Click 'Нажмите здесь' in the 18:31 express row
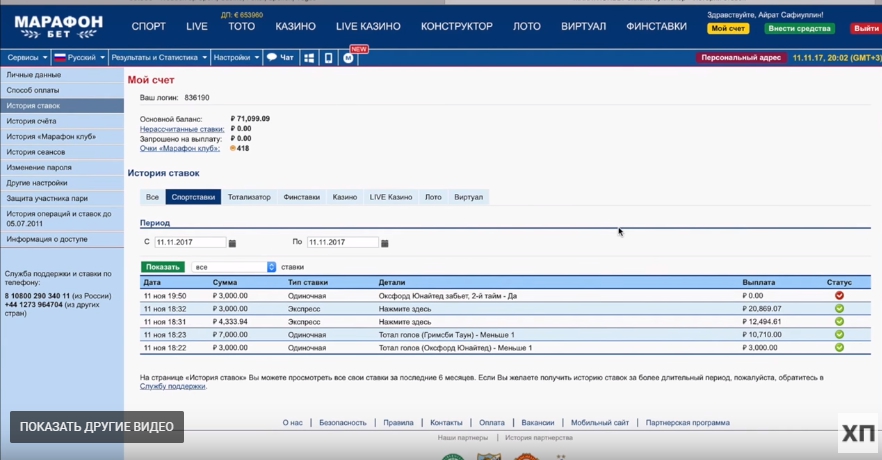 (405, 322)
